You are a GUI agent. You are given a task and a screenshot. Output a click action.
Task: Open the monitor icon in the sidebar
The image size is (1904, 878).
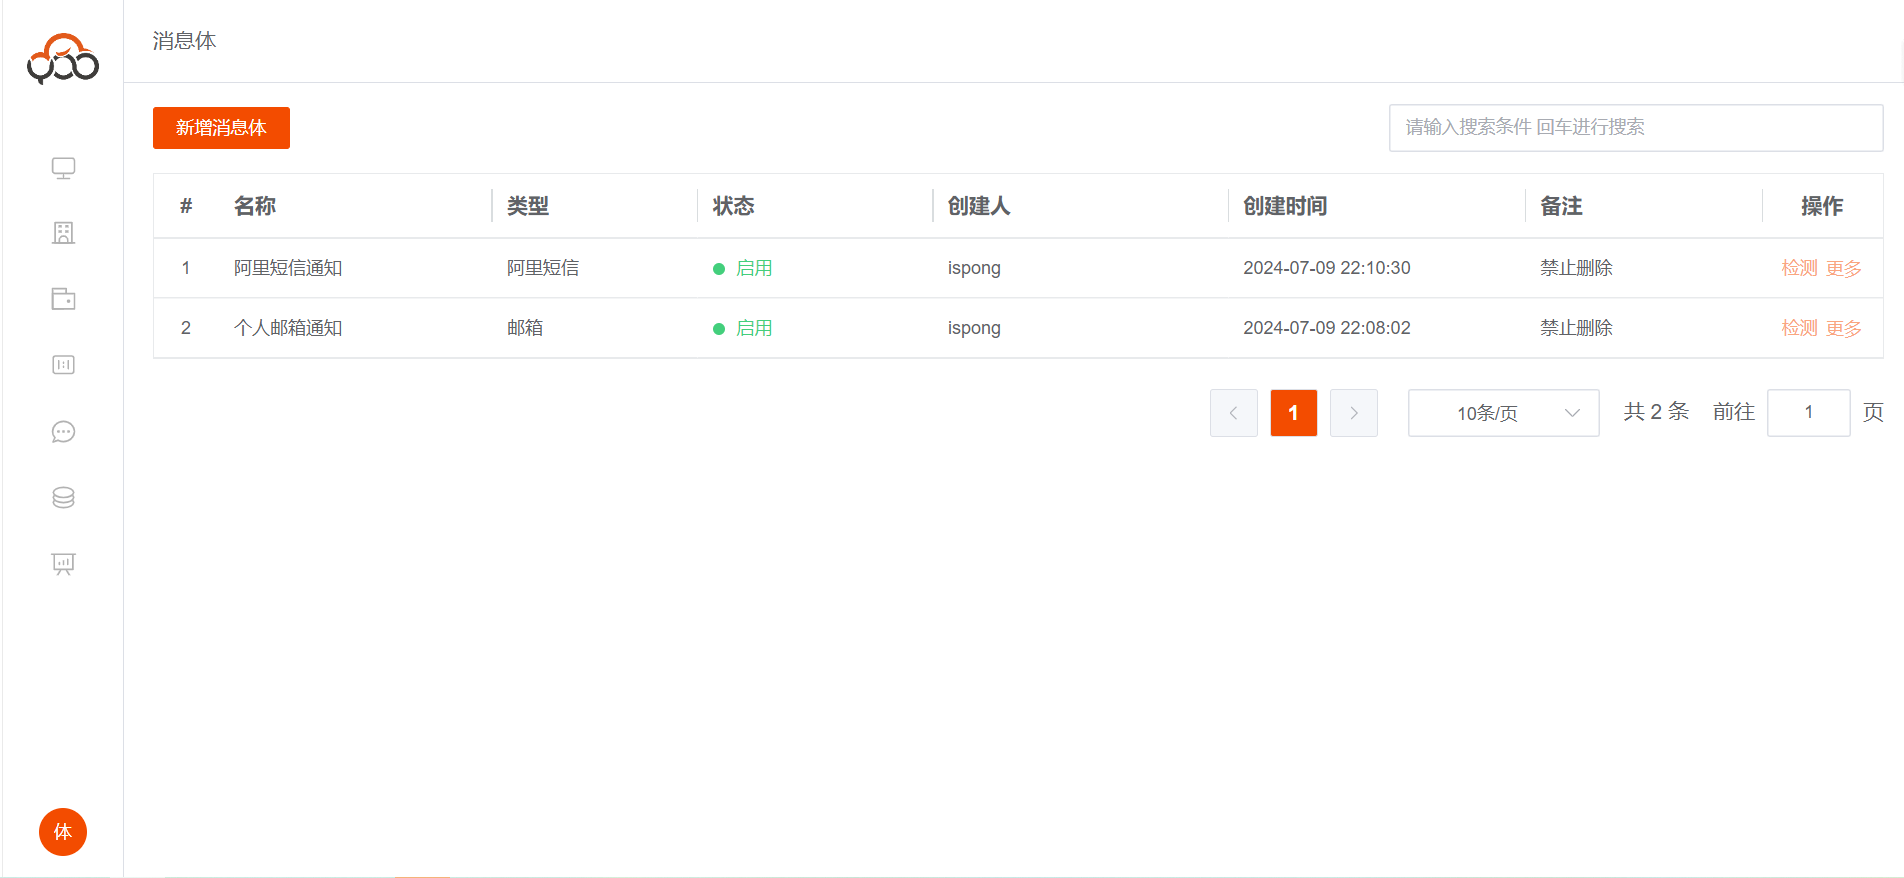(x=63, y=168)
